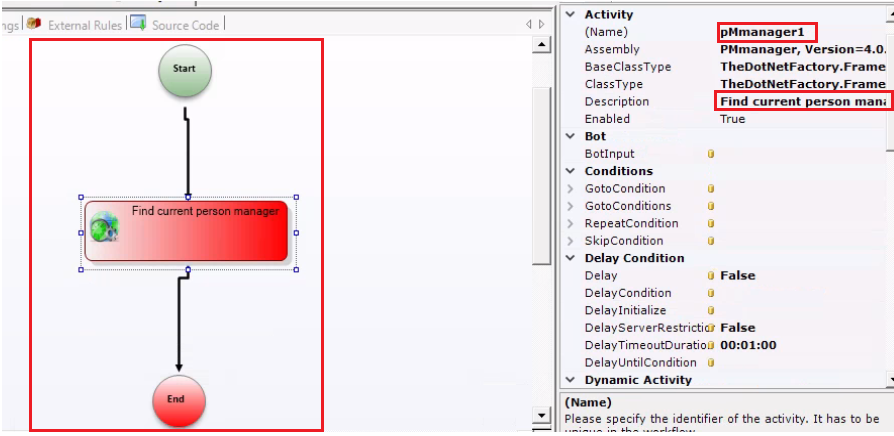This screenshot has width=894, height=436.
Task: Open the External Rules tab
Action: click(85, 26)
